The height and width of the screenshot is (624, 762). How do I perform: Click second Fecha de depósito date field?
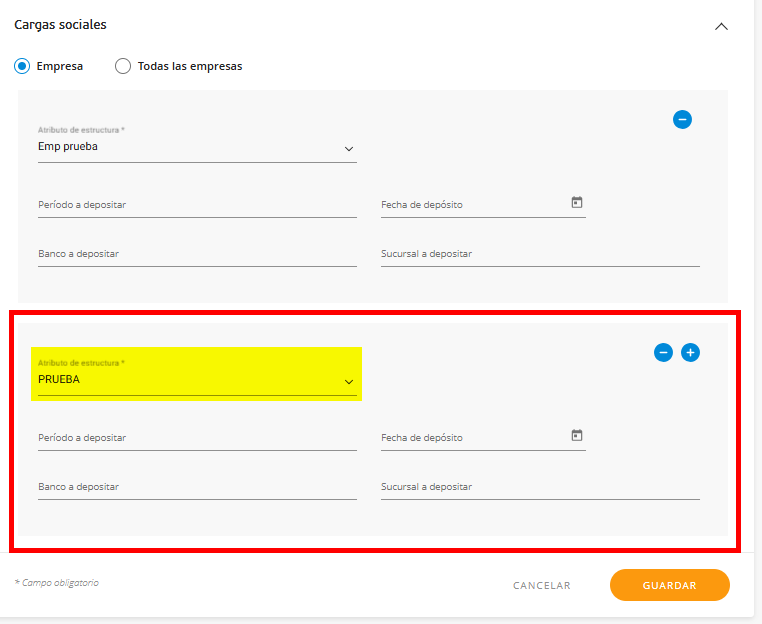(x=470, y=438)
